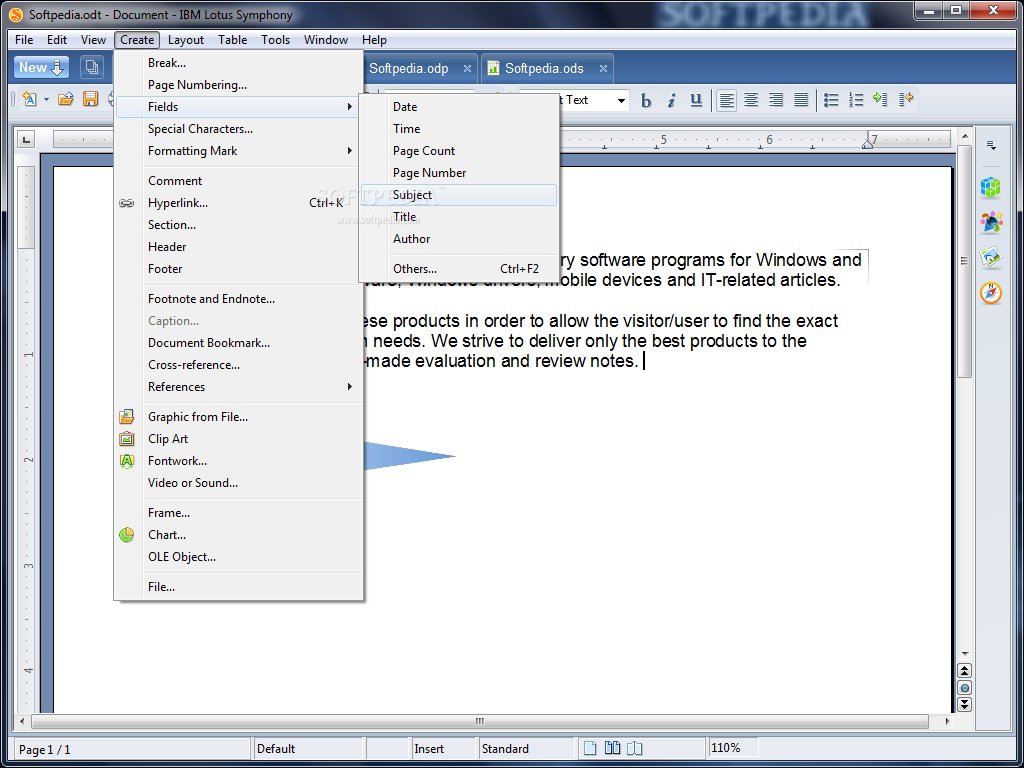Open the Edit menu
The width and height of the screenshot is (1024, 768).
(x=57, y=40)
